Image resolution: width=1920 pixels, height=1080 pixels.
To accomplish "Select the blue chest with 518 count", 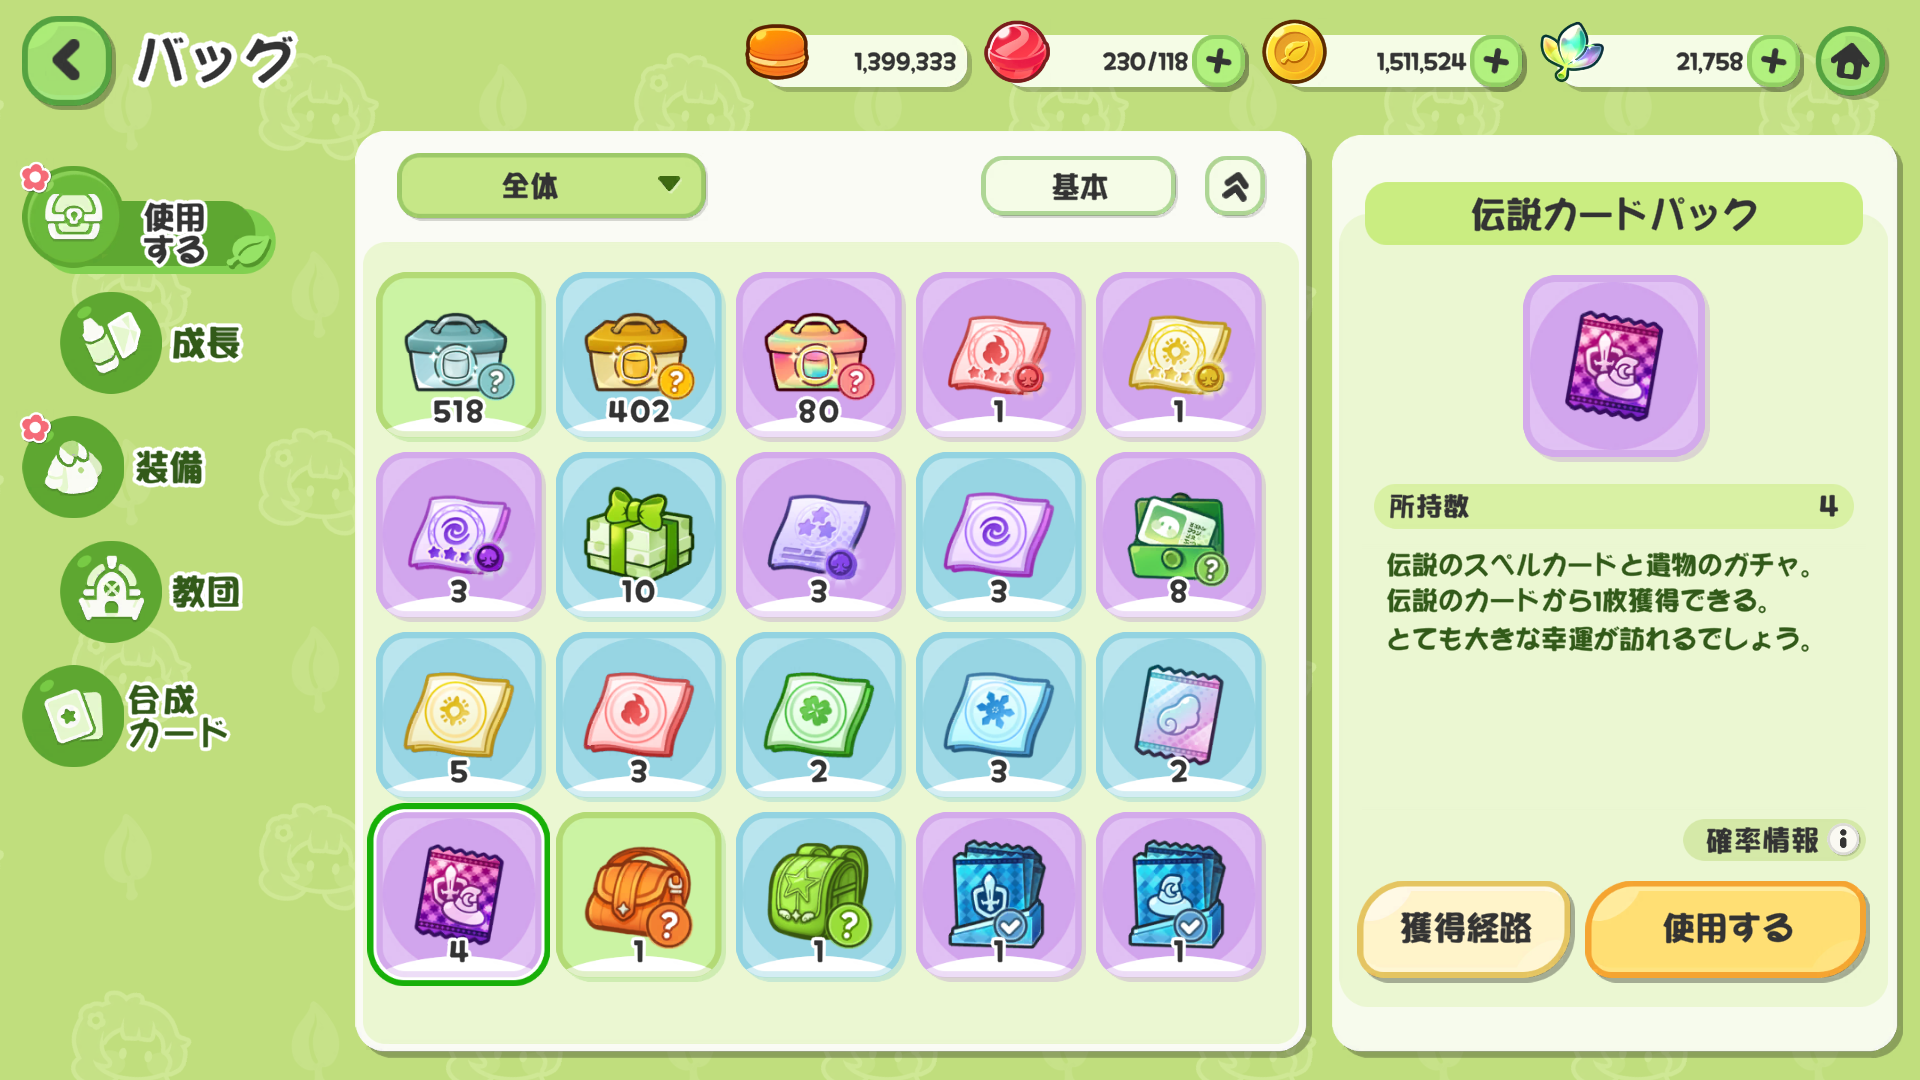I will coord(459,355).
